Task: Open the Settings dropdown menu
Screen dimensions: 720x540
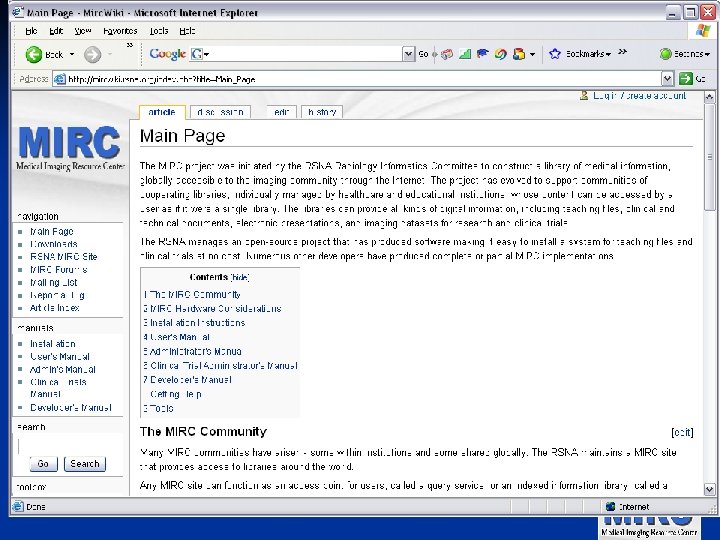Action: 692,54
